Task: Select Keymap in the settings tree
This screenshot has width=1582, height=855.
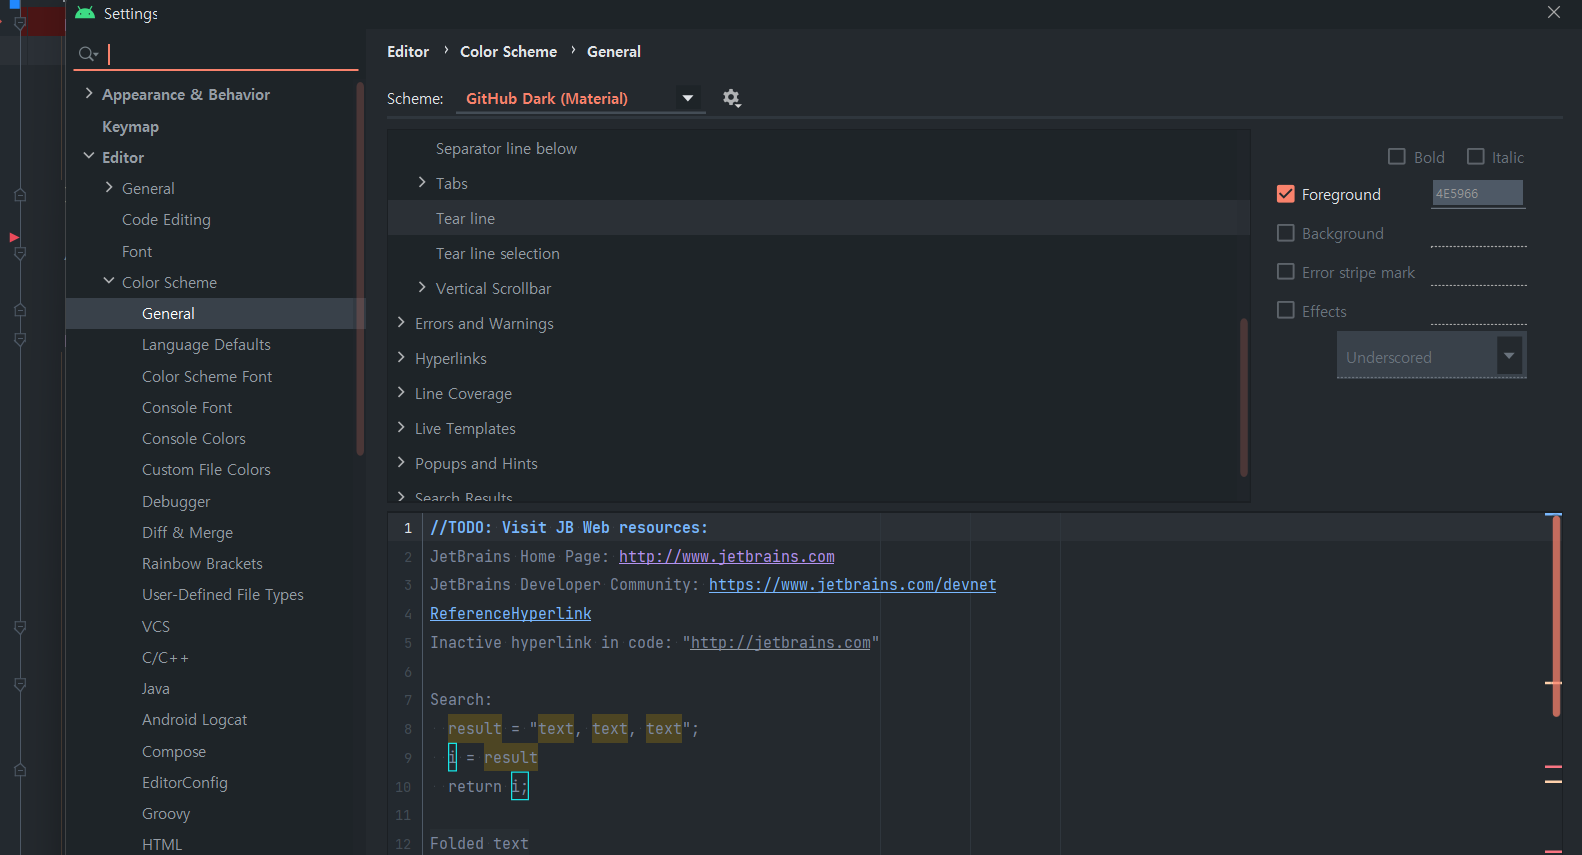Action: tap(130, 126)
